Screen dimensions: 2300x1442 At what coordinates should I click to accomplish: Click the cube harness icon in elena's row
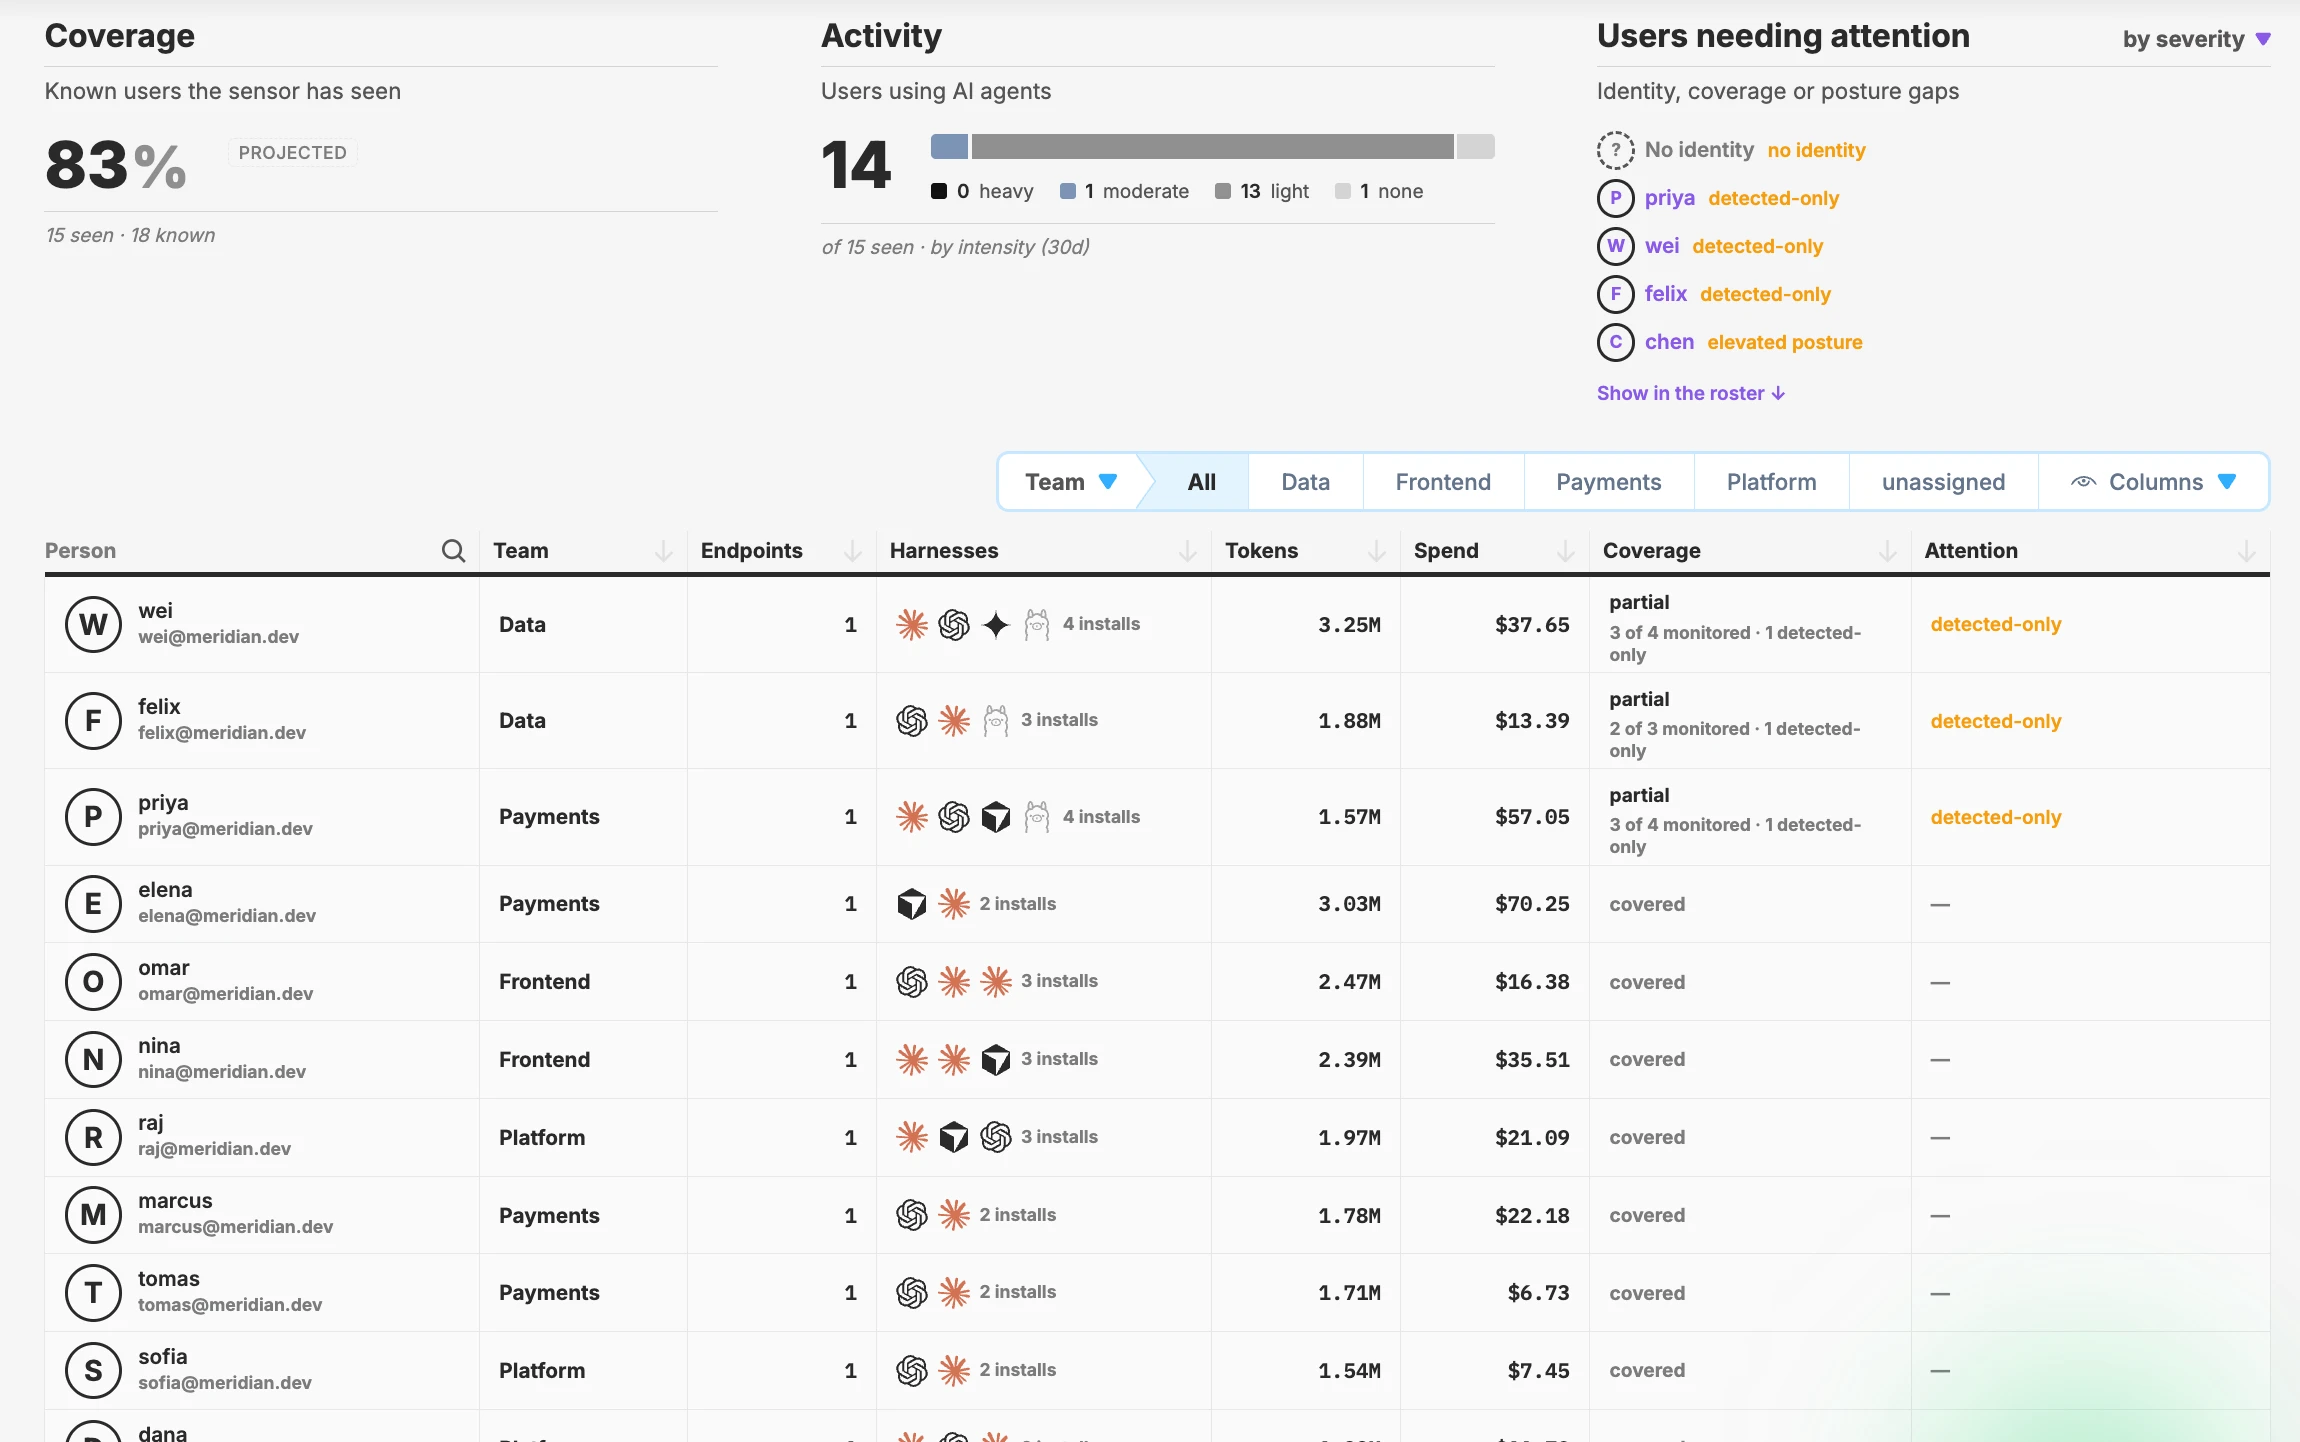[912, 904]
